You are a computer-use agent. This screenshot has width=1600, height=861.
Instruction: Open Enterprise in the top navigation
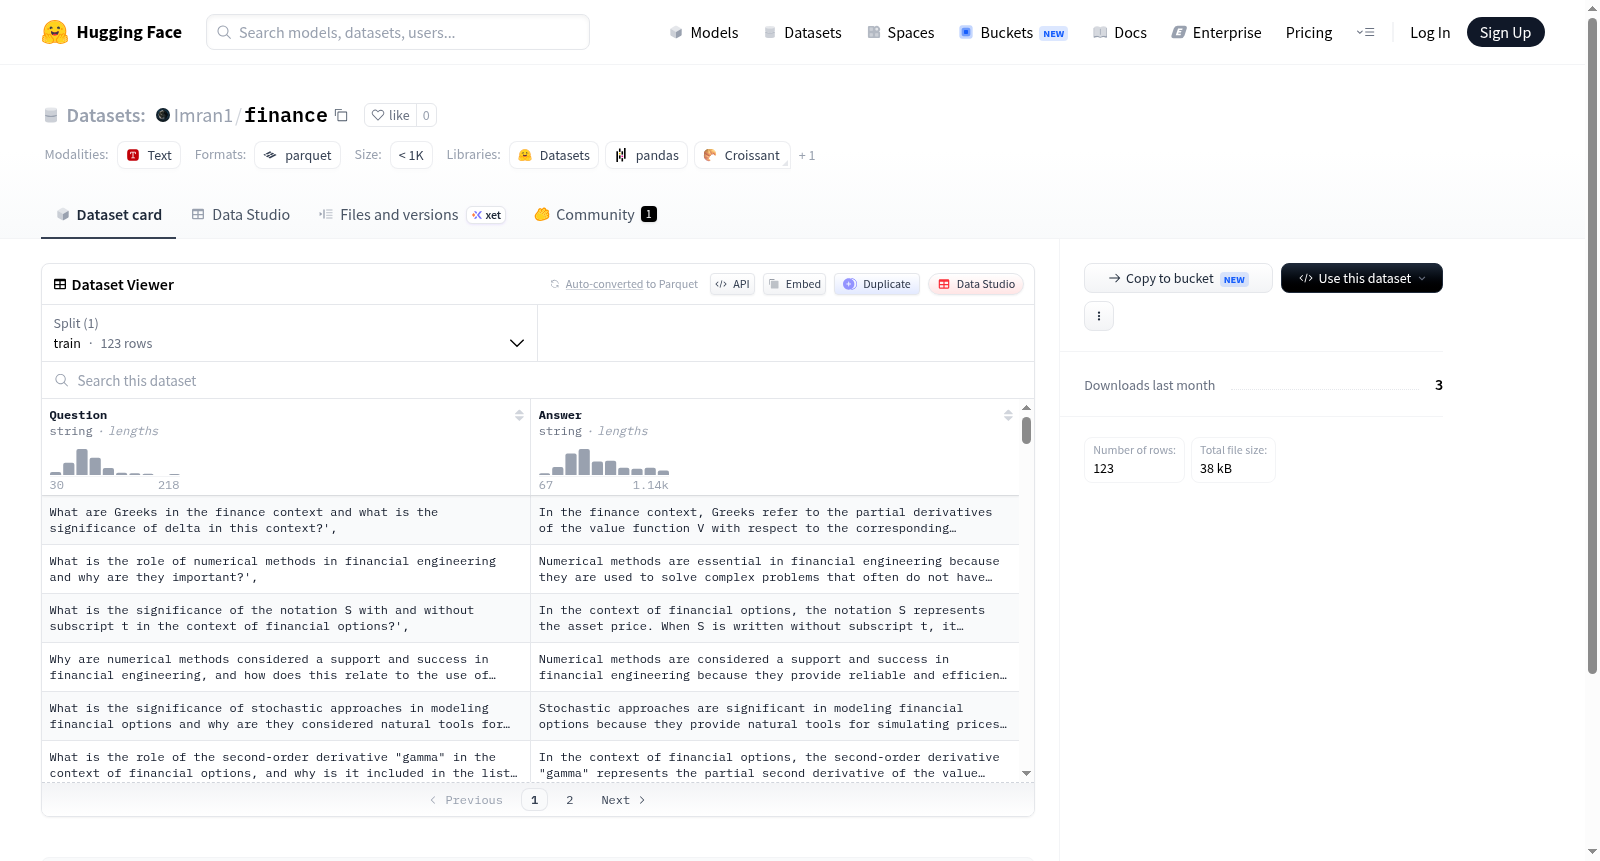(x=1216, y=33)
